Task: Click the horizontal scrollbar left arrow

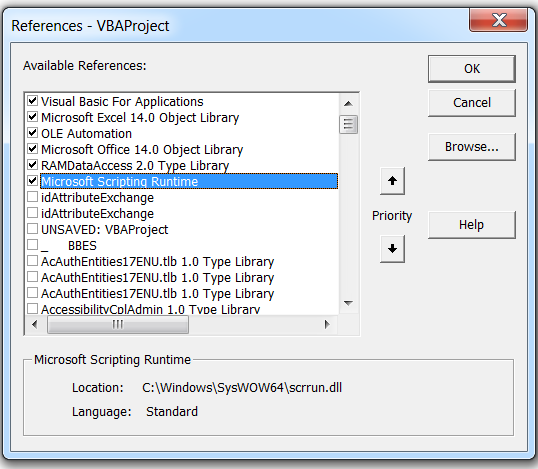Action: coord(34,324)
